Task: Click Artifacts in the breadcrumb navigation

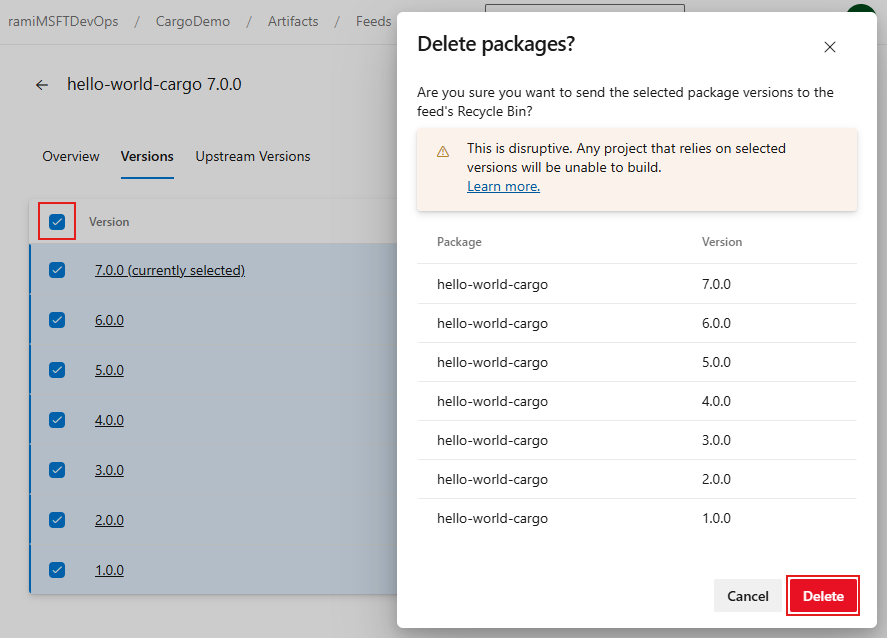Action: 292,20
